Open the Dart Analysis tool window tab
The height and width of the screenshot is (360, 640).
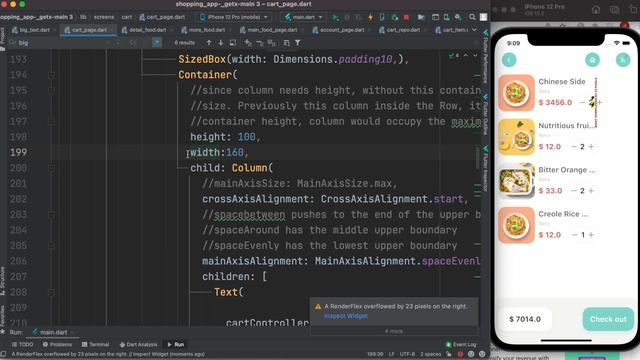[138, 344]
